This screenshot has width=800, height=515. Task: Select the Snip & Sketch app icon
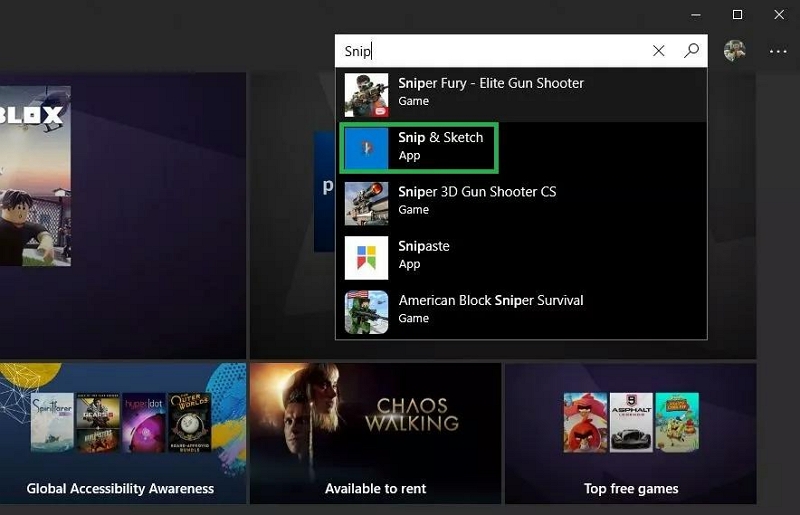366,149
